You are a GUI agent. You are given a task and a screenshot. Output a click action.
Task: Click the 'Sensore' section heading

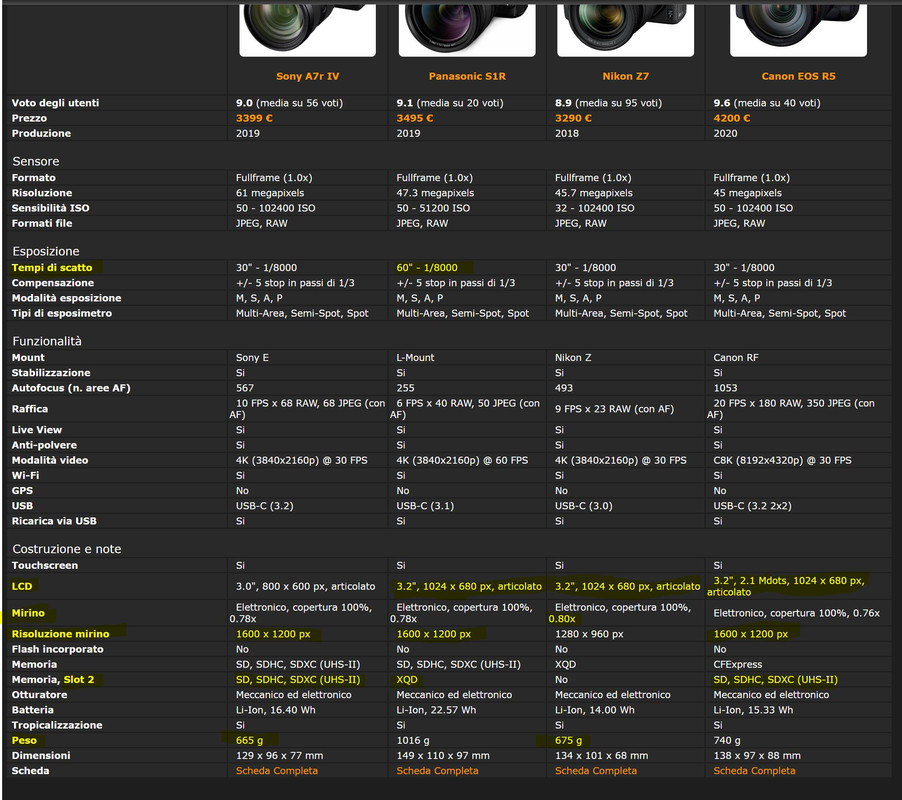(36, 161)
